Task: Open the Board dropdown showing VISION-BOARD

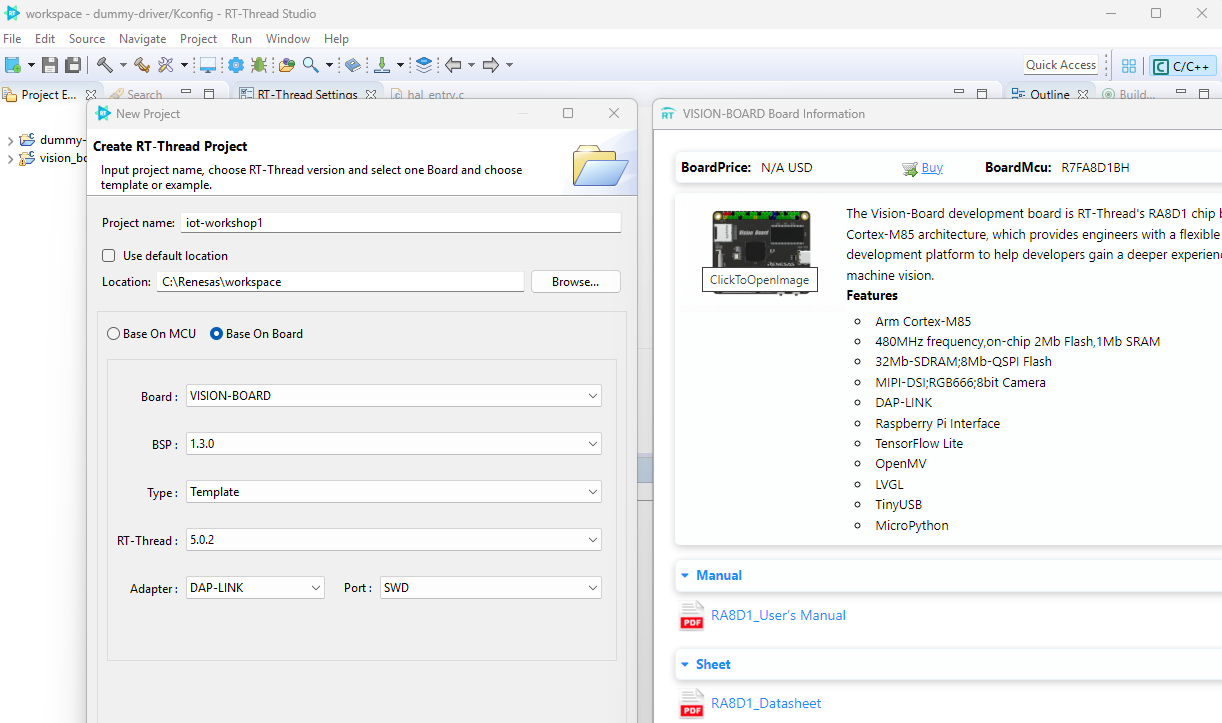Action: click(x=394, y=396)
